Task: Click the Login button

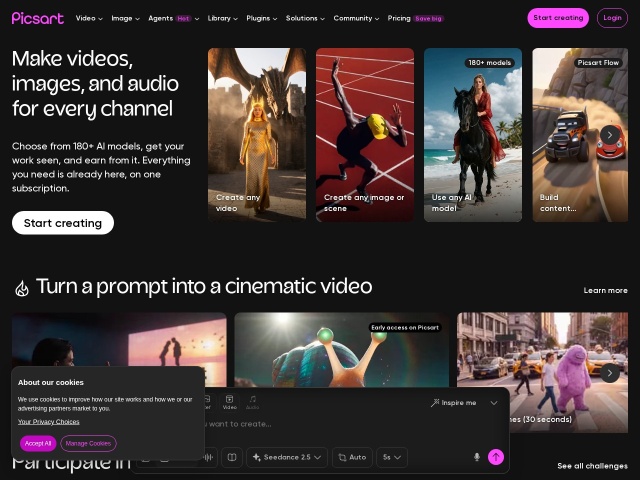Action: 612,18
